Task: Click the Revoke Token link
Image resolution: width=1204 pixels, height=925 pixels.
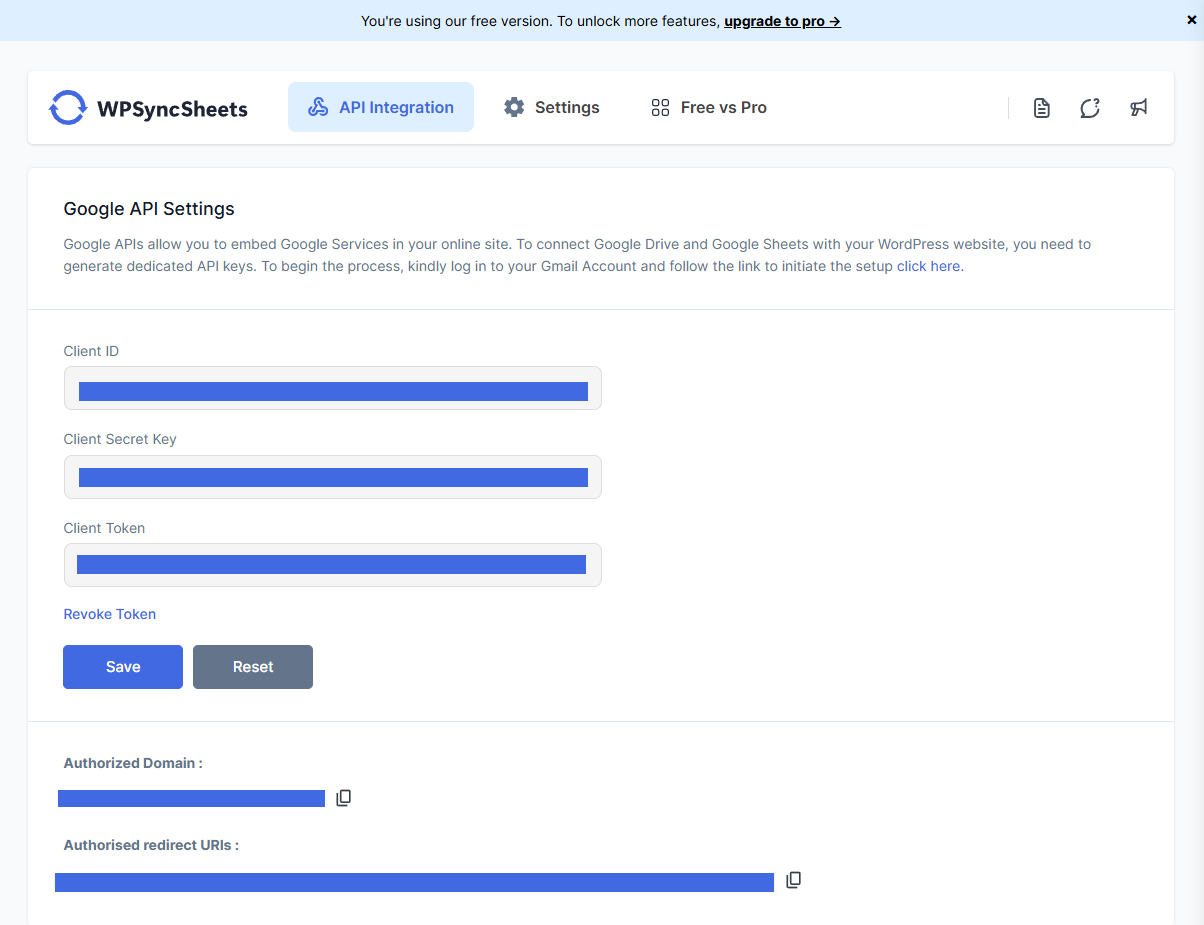Action: tap(110, 614)
